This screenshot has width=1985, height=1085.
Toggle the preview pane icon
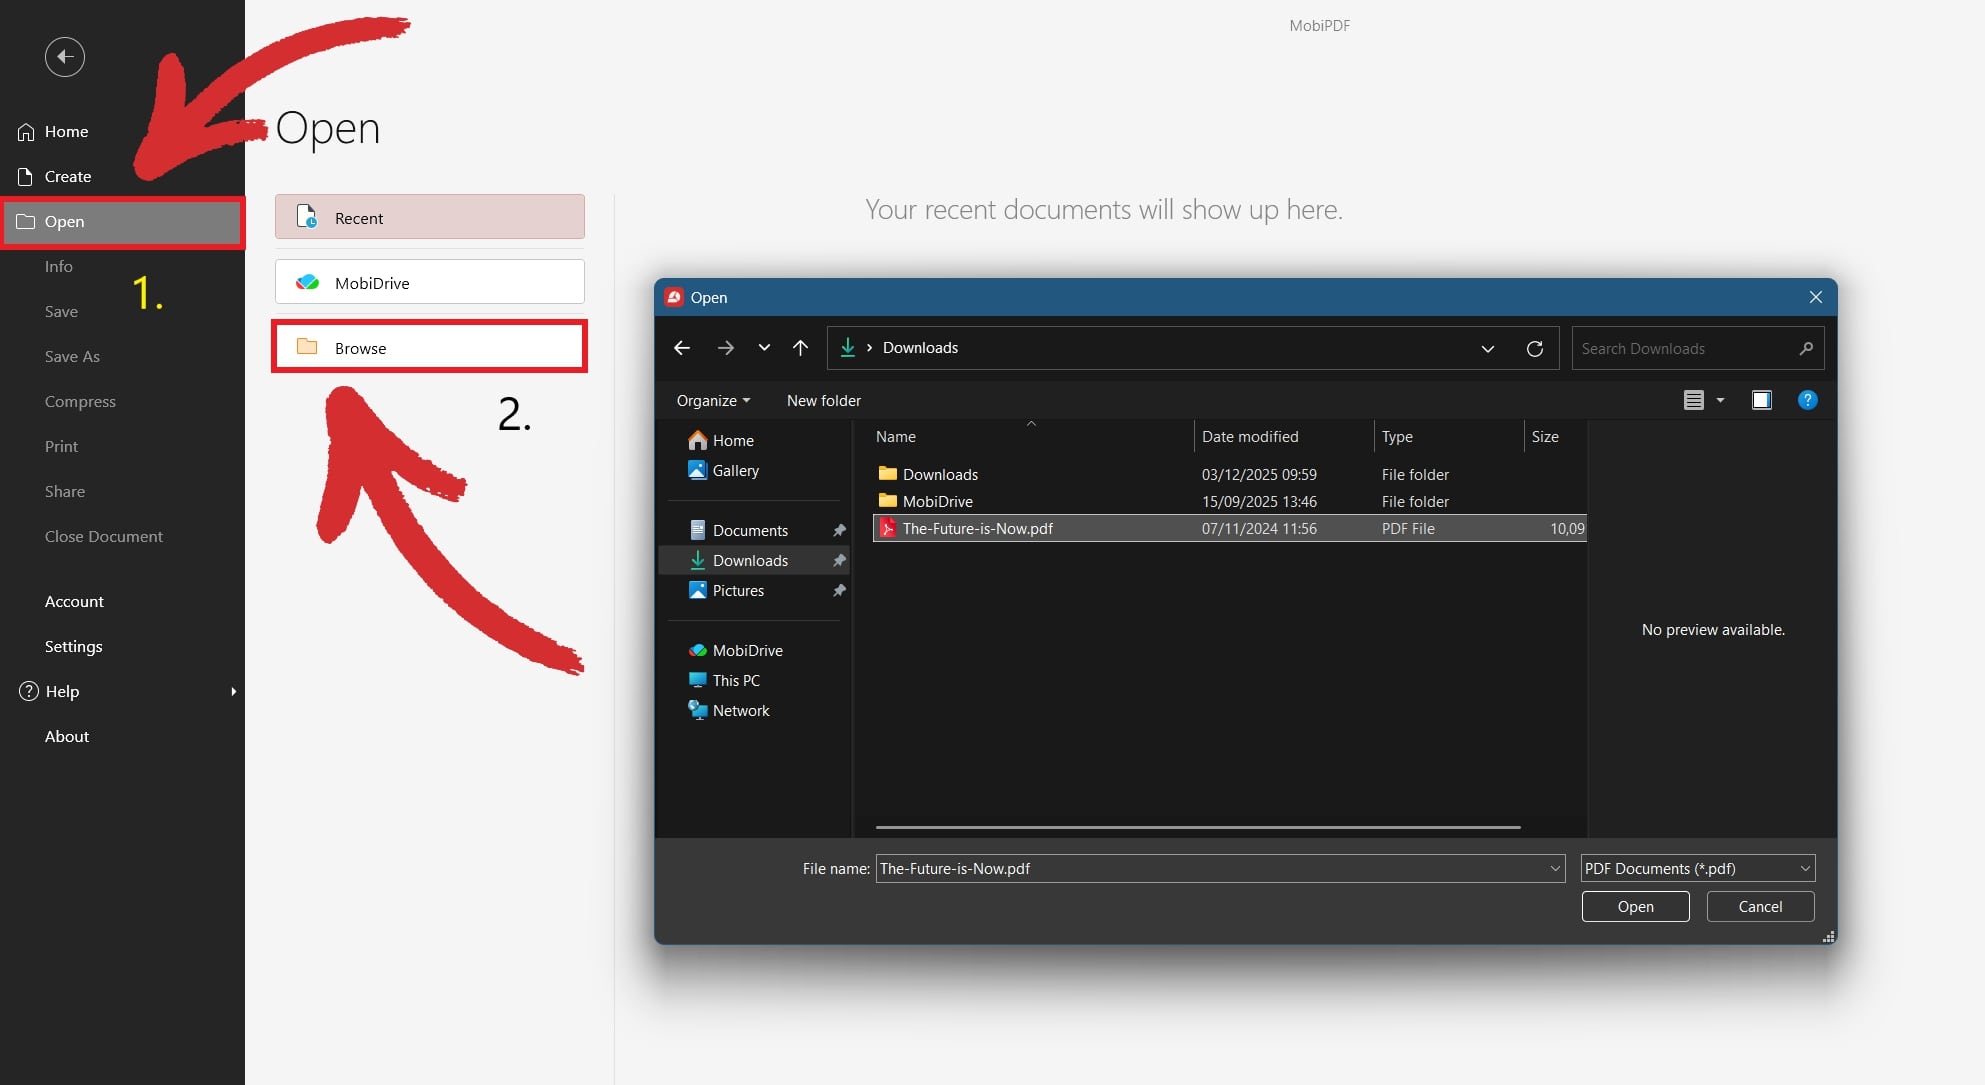click(1761, 400)
